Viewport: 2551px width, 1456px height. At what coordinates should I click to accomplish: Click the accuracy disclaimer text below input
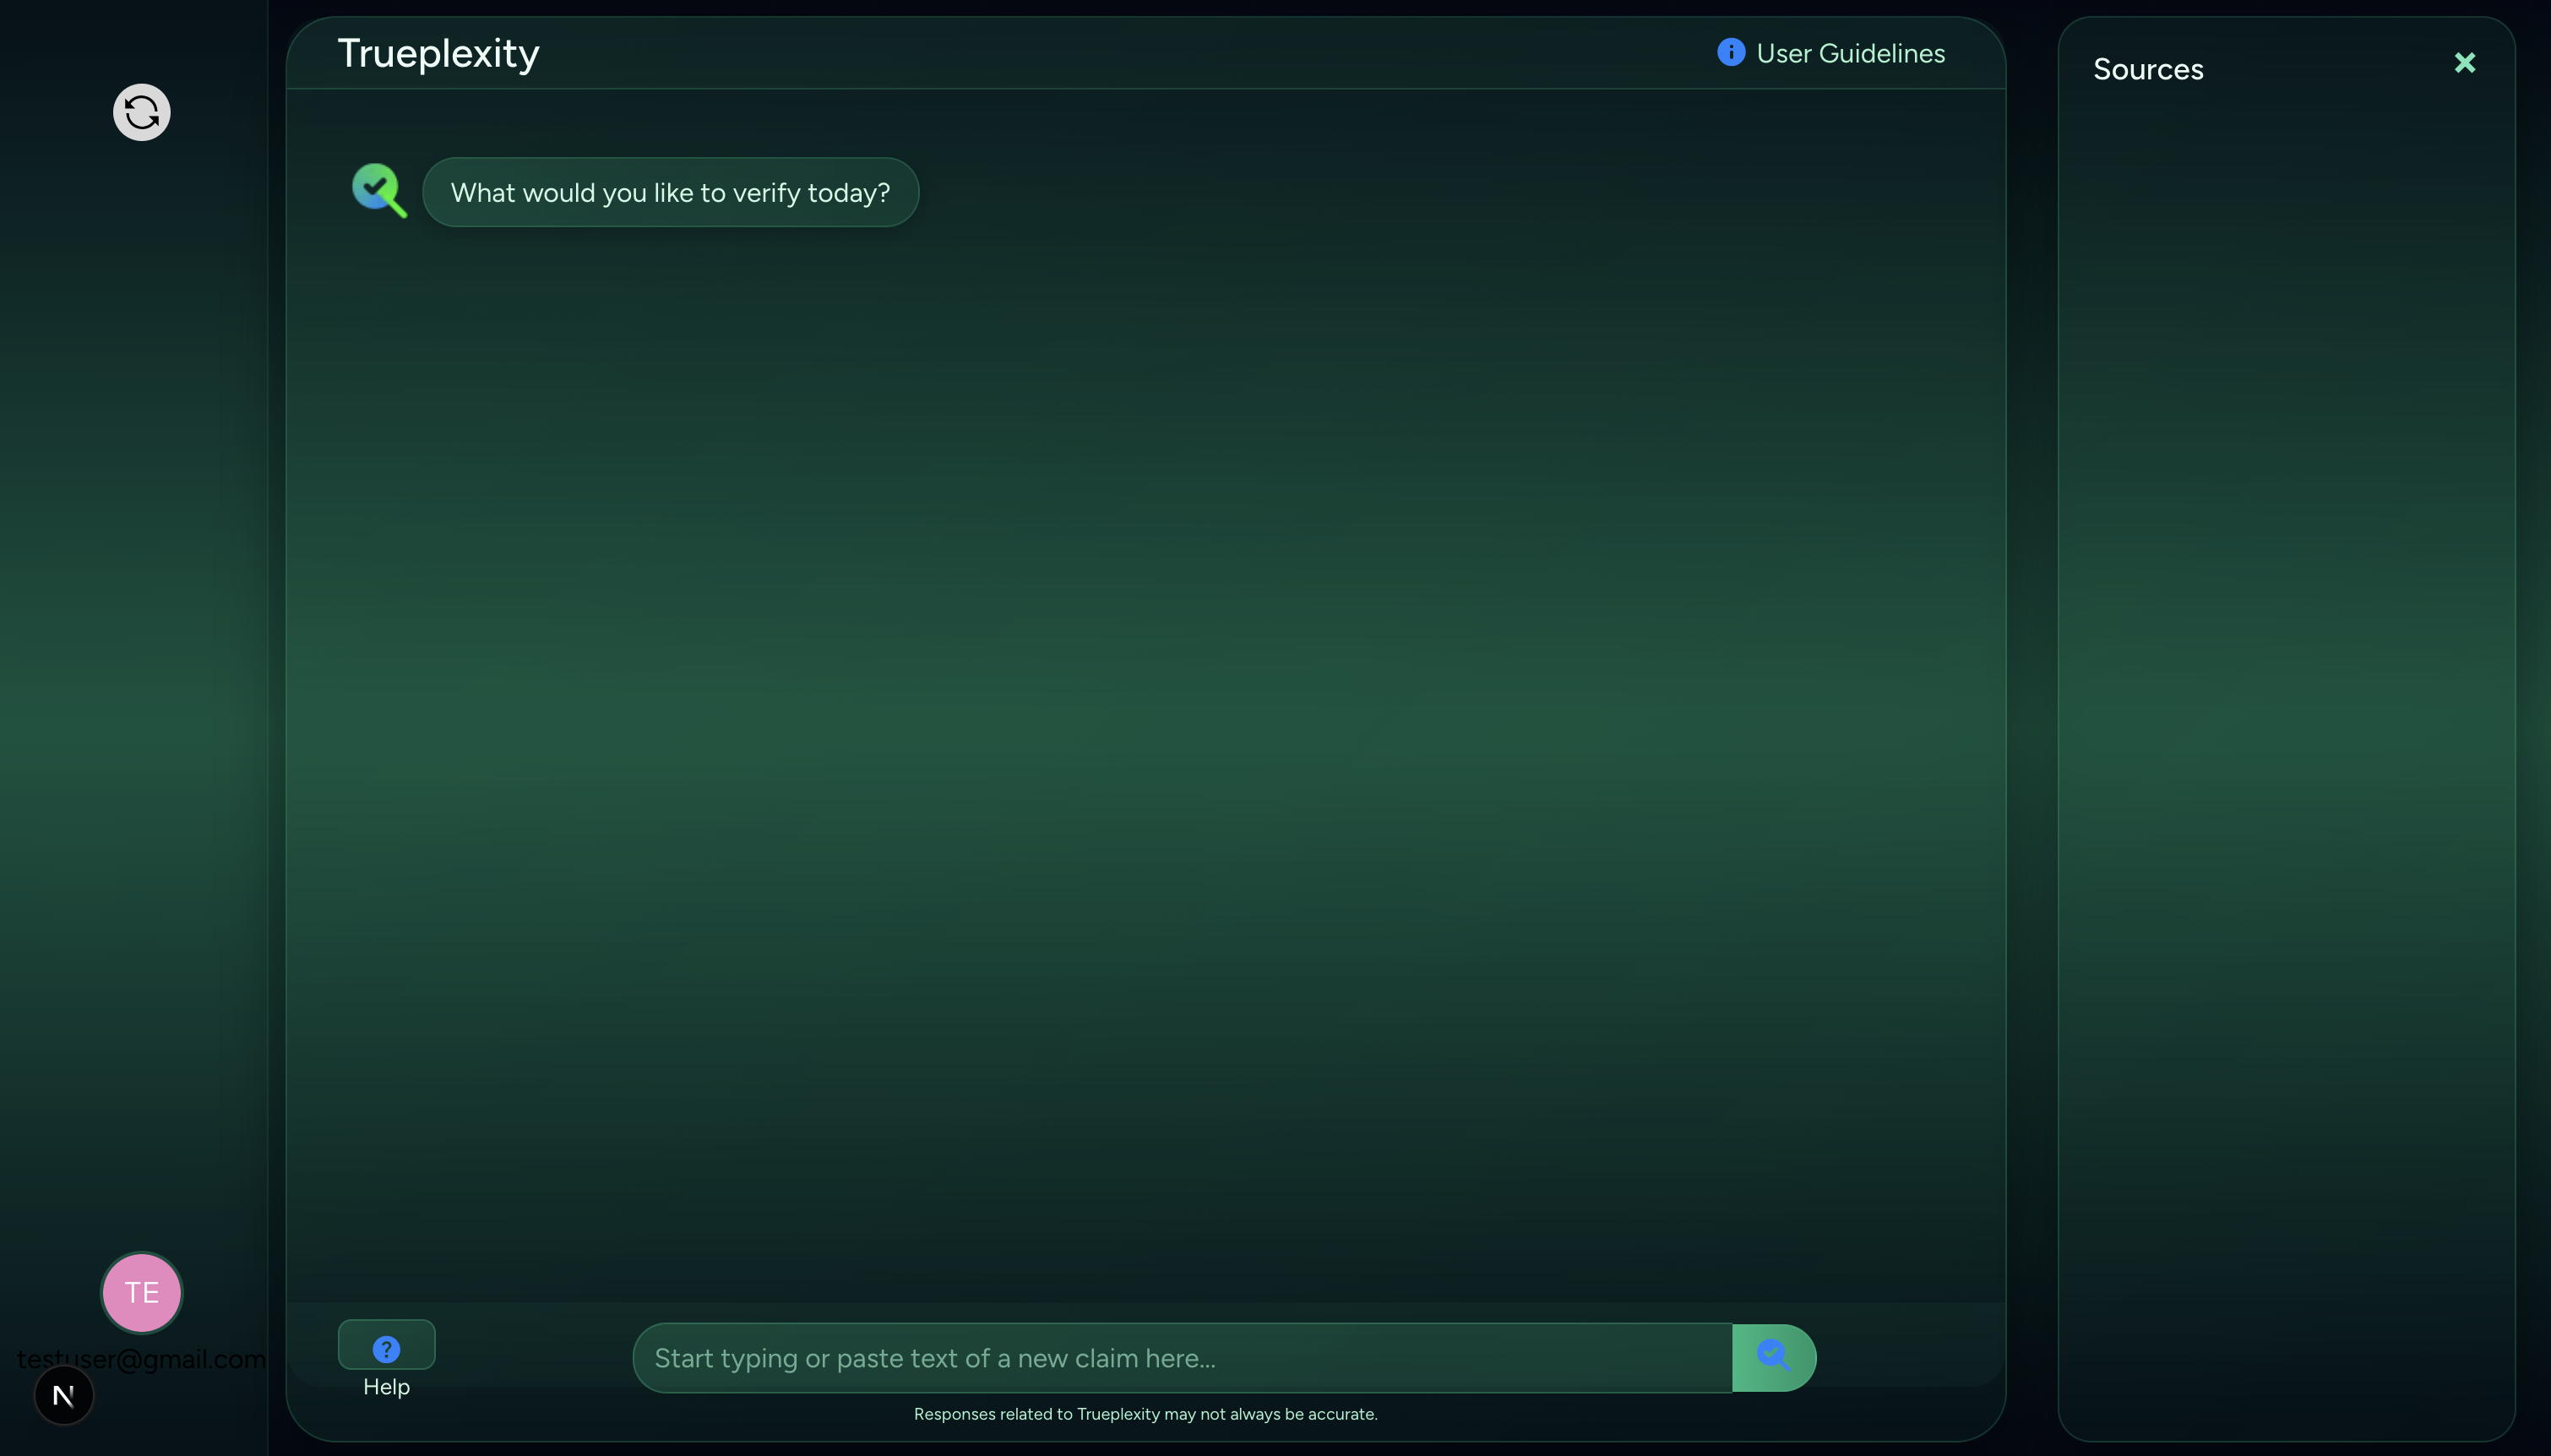[1145, 1414]
